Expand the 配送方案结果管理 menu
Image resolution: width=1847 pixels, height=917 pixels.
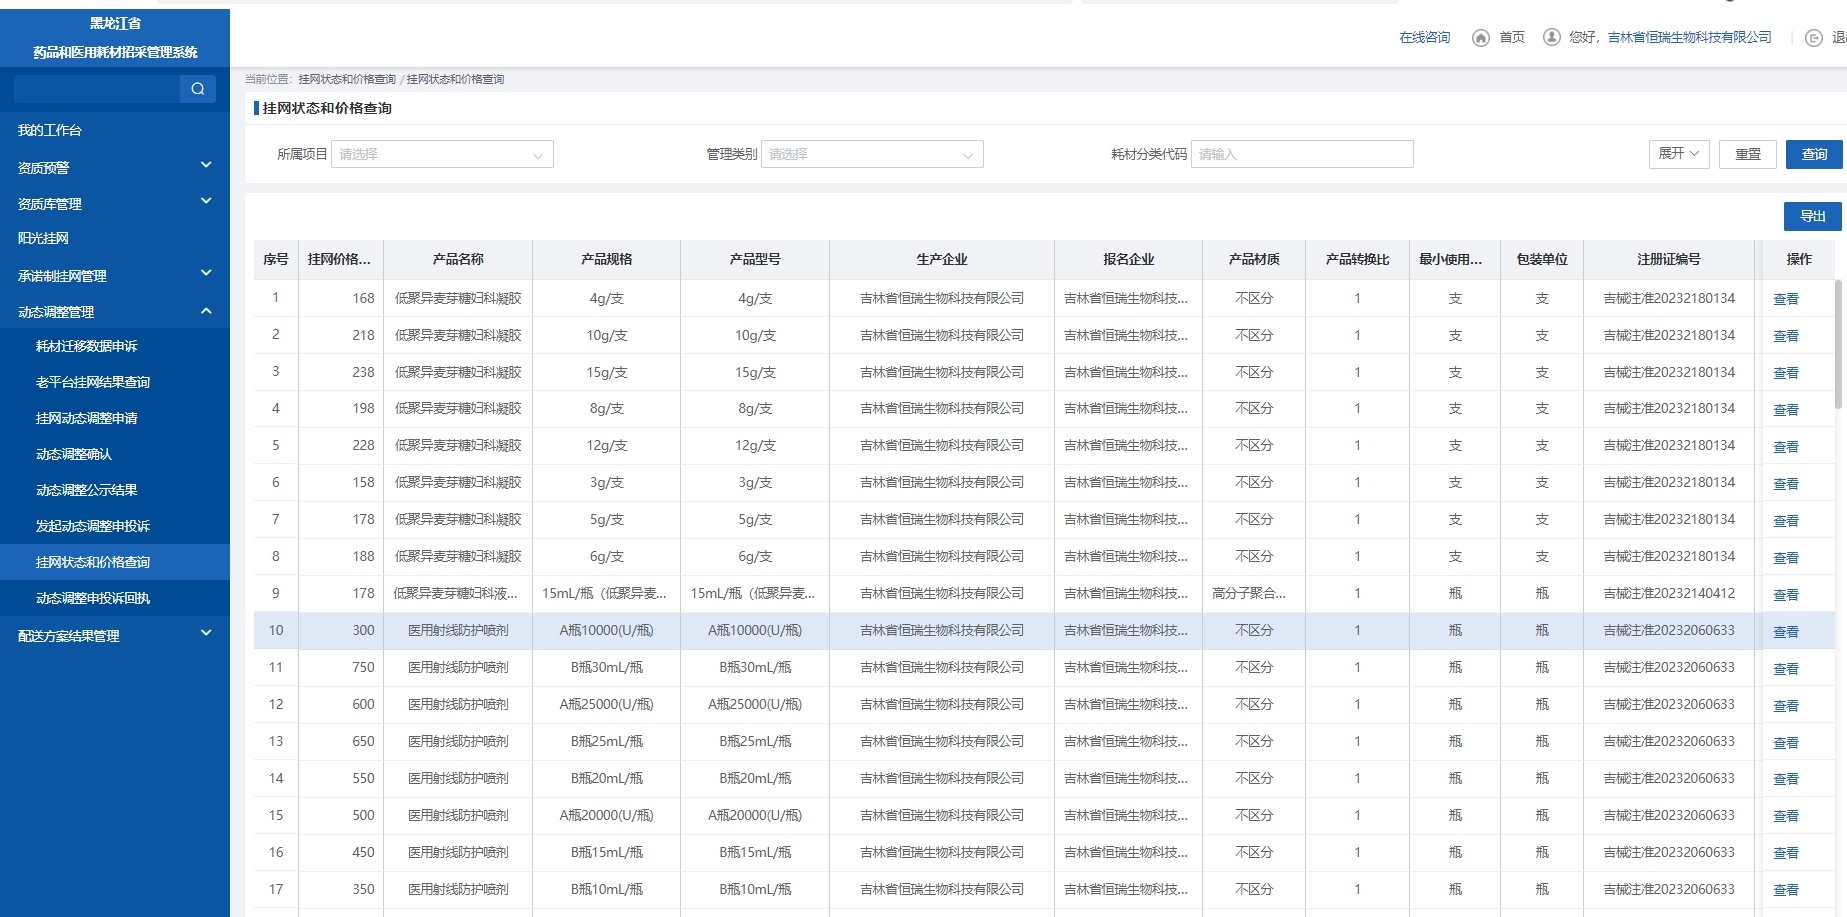[x=115, y=635]
